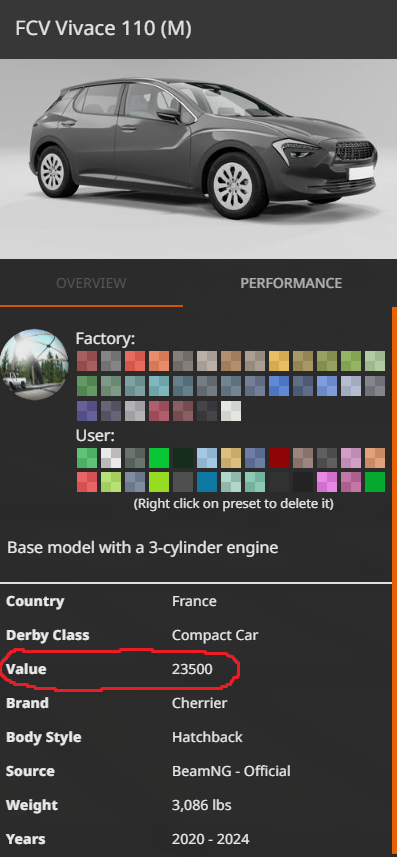Click the circled Value 23500 row
Image resolution: width=397 pixels, height=857 pixels.
pos(119,669)
